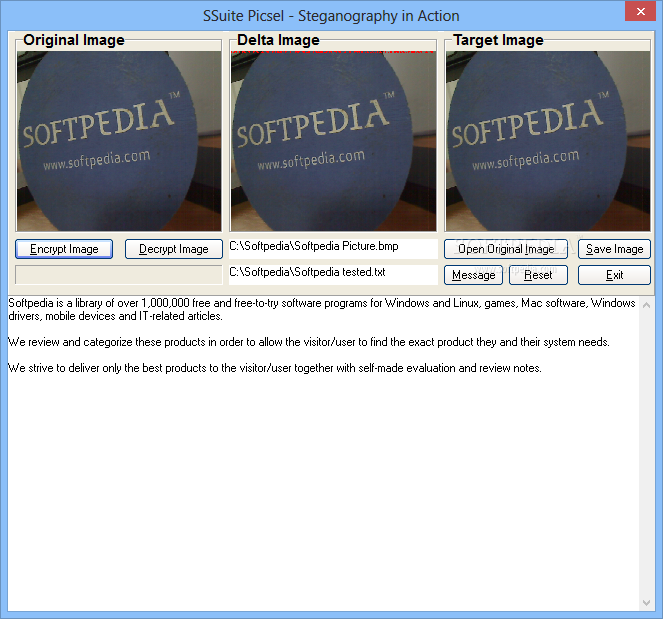Click the Message button
The height and width of the screenshot is (619, 663).
click(473, 275)
